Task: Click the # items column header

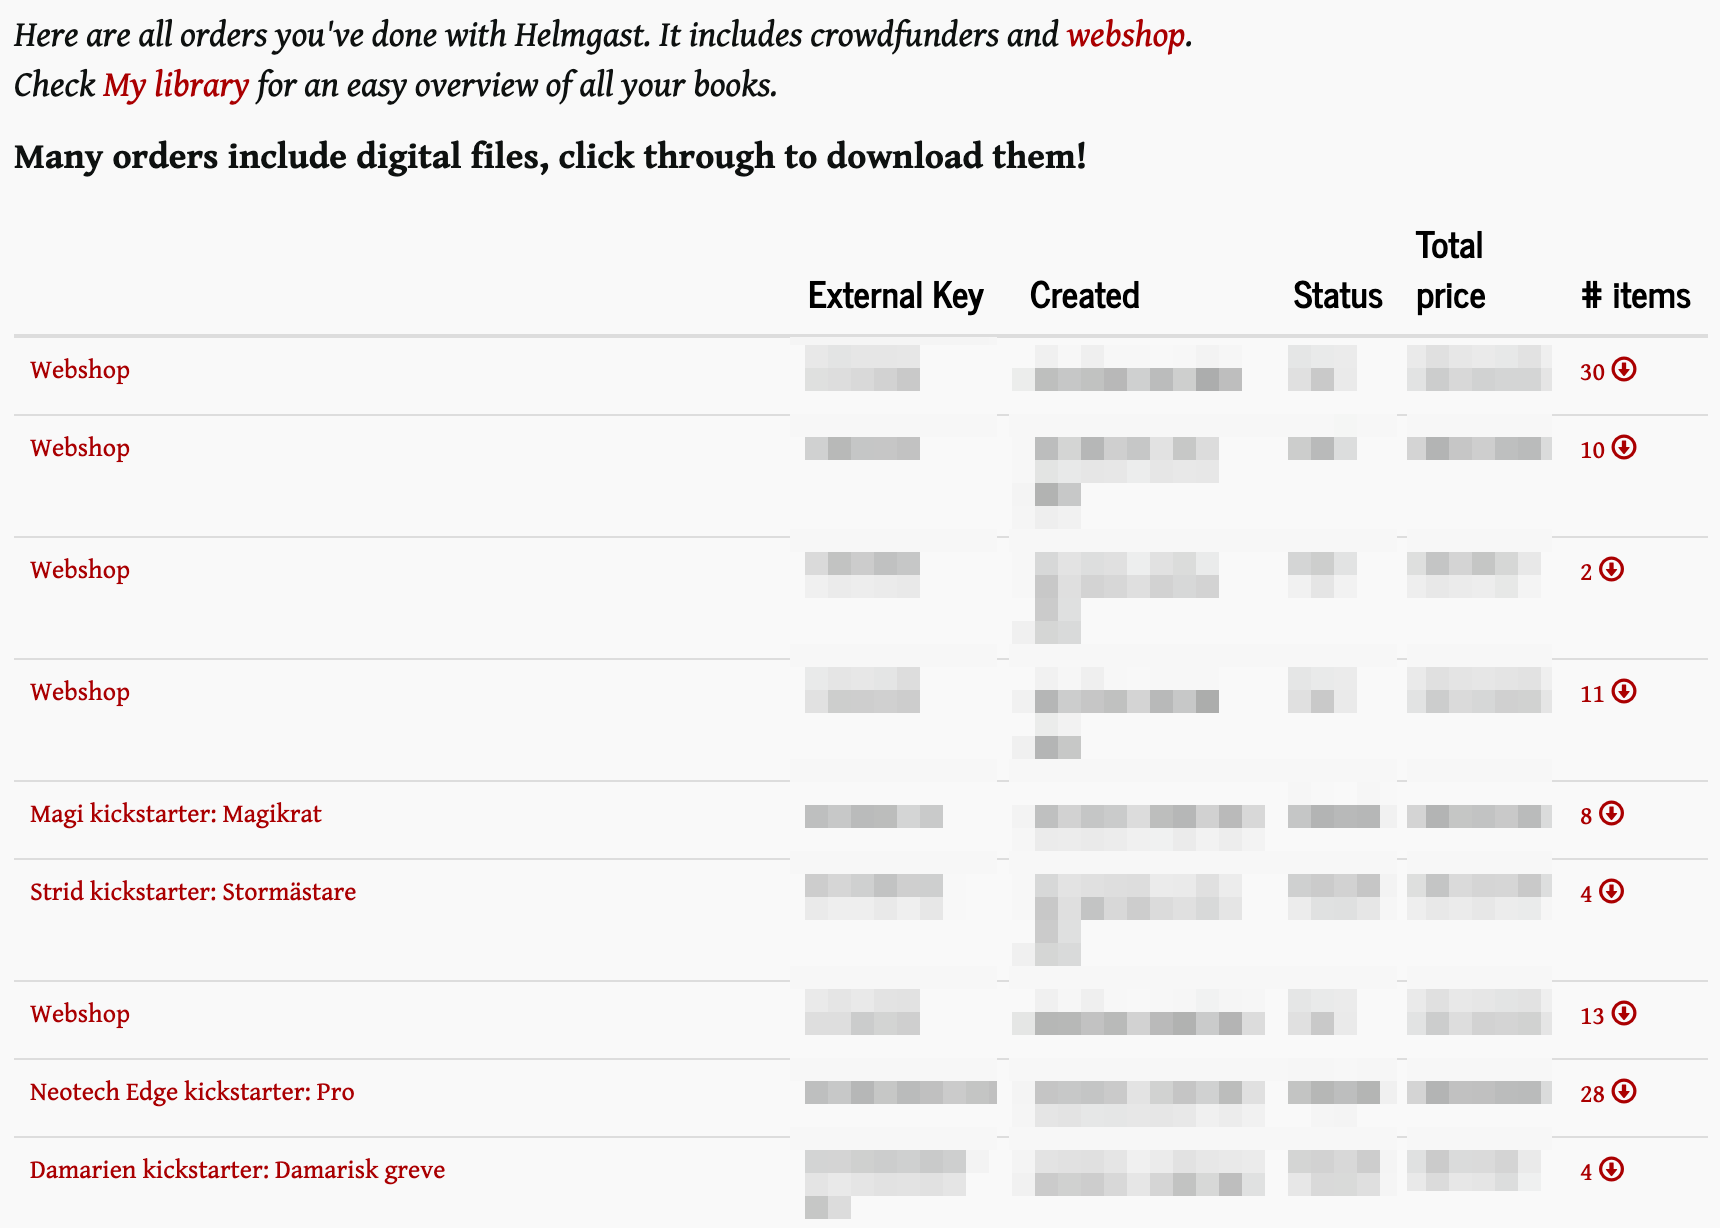Action: pyautogui.click(x=1636, y=296)
